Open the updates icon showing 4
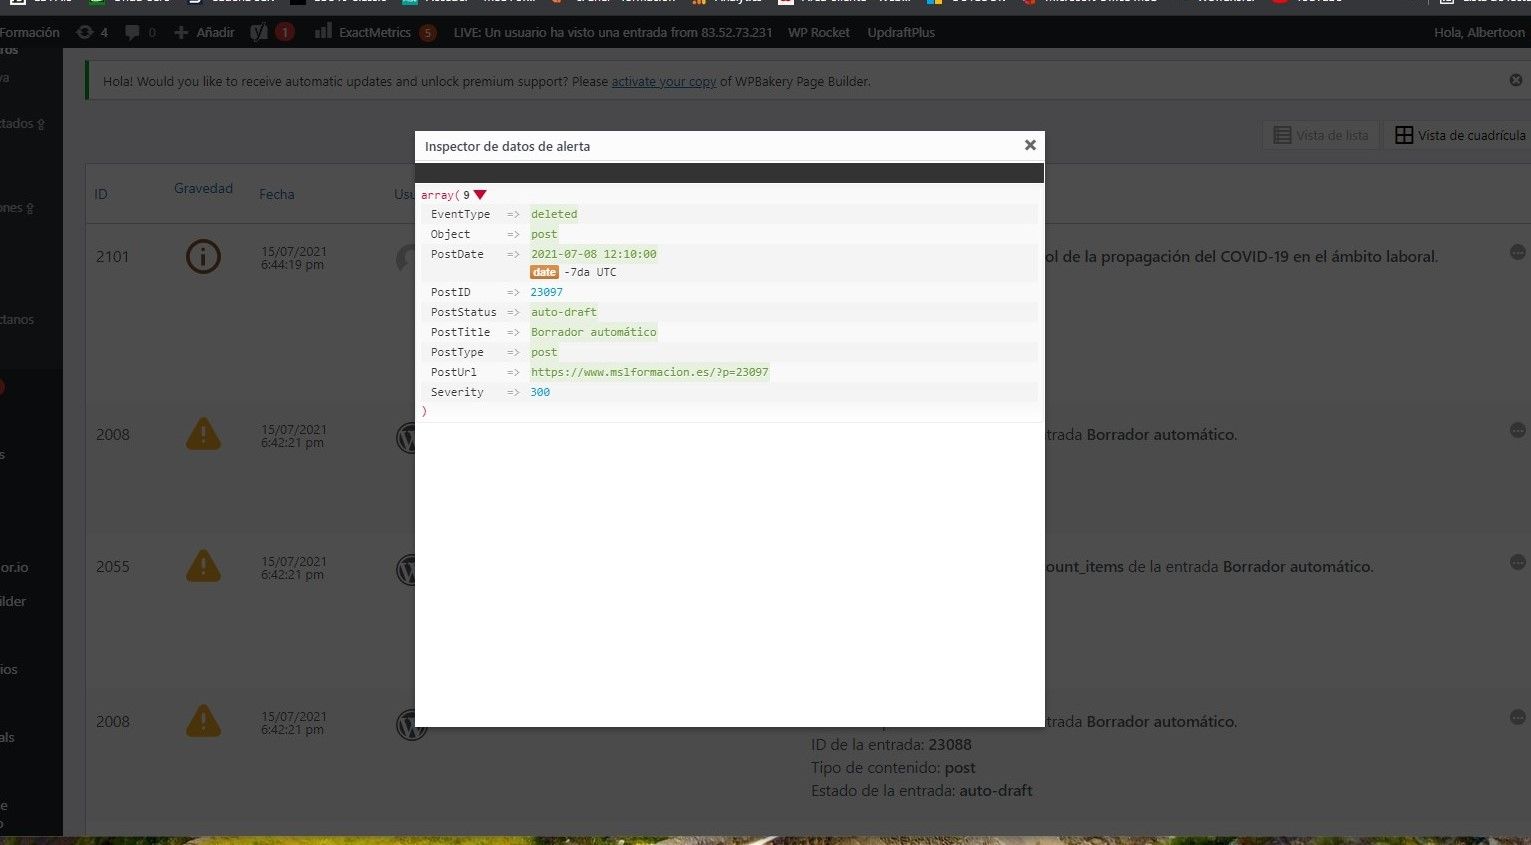 [92, 32]
